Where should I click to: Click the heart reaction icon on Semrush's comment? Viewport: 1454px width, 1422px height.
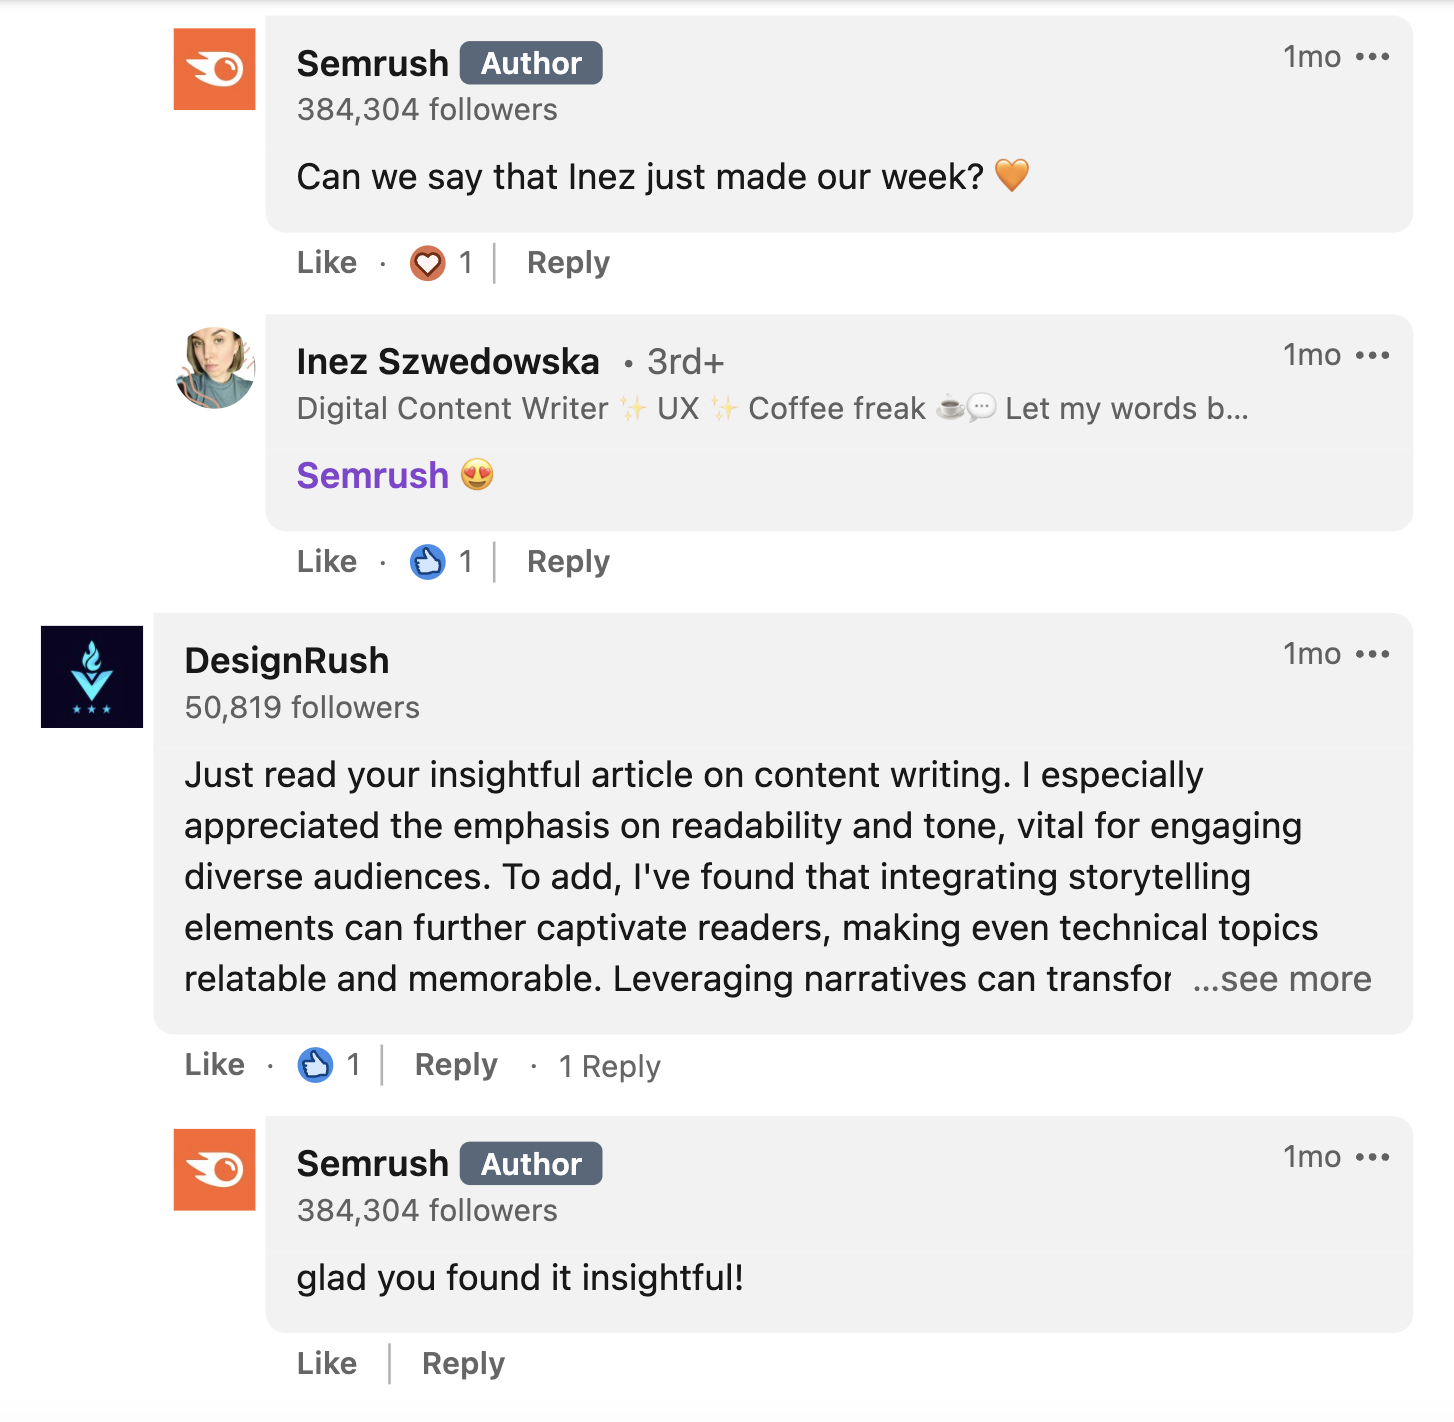[426, 262]
